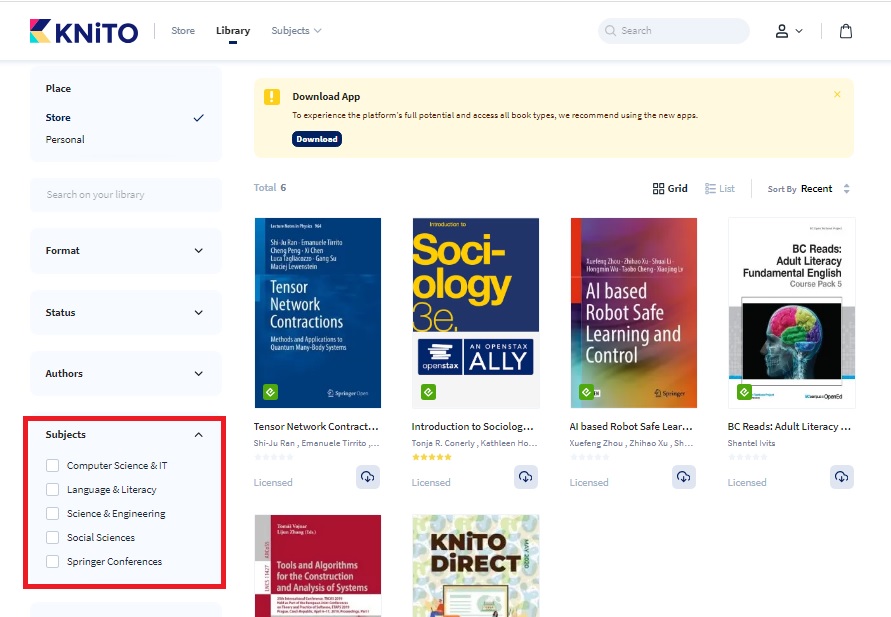Open the shopping bag cart icon
Screen dimensions: 891x617
[846, 31]
